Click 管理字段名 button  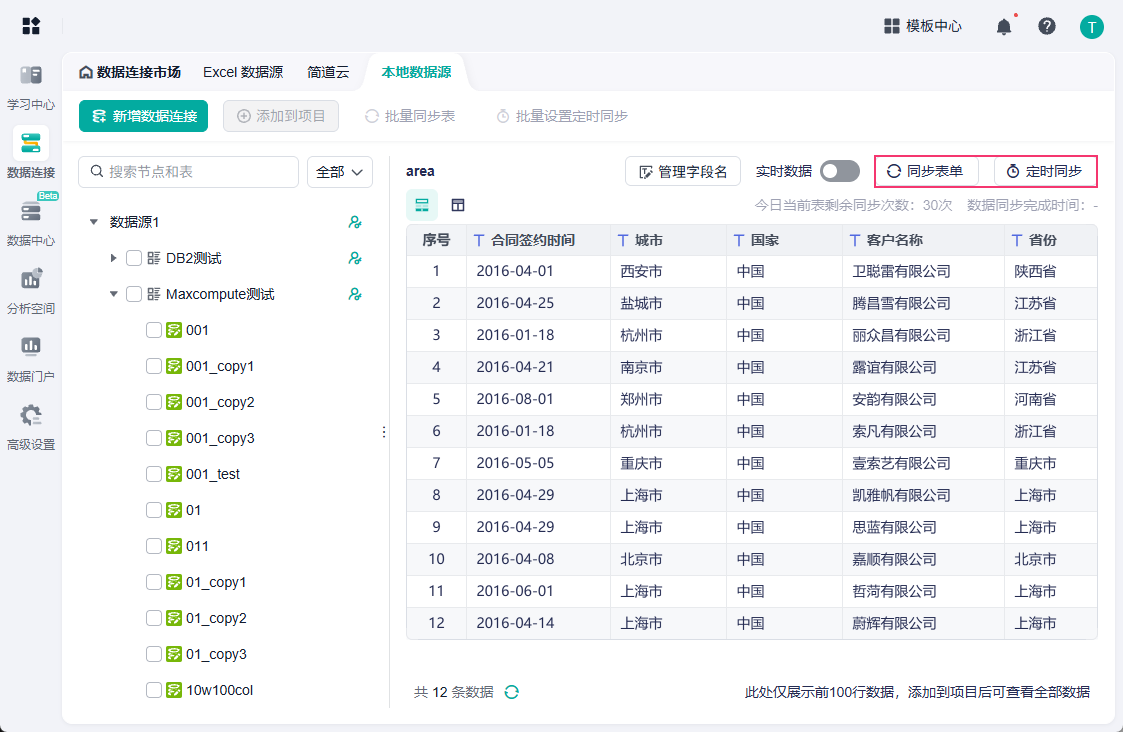tap(683, 172)
